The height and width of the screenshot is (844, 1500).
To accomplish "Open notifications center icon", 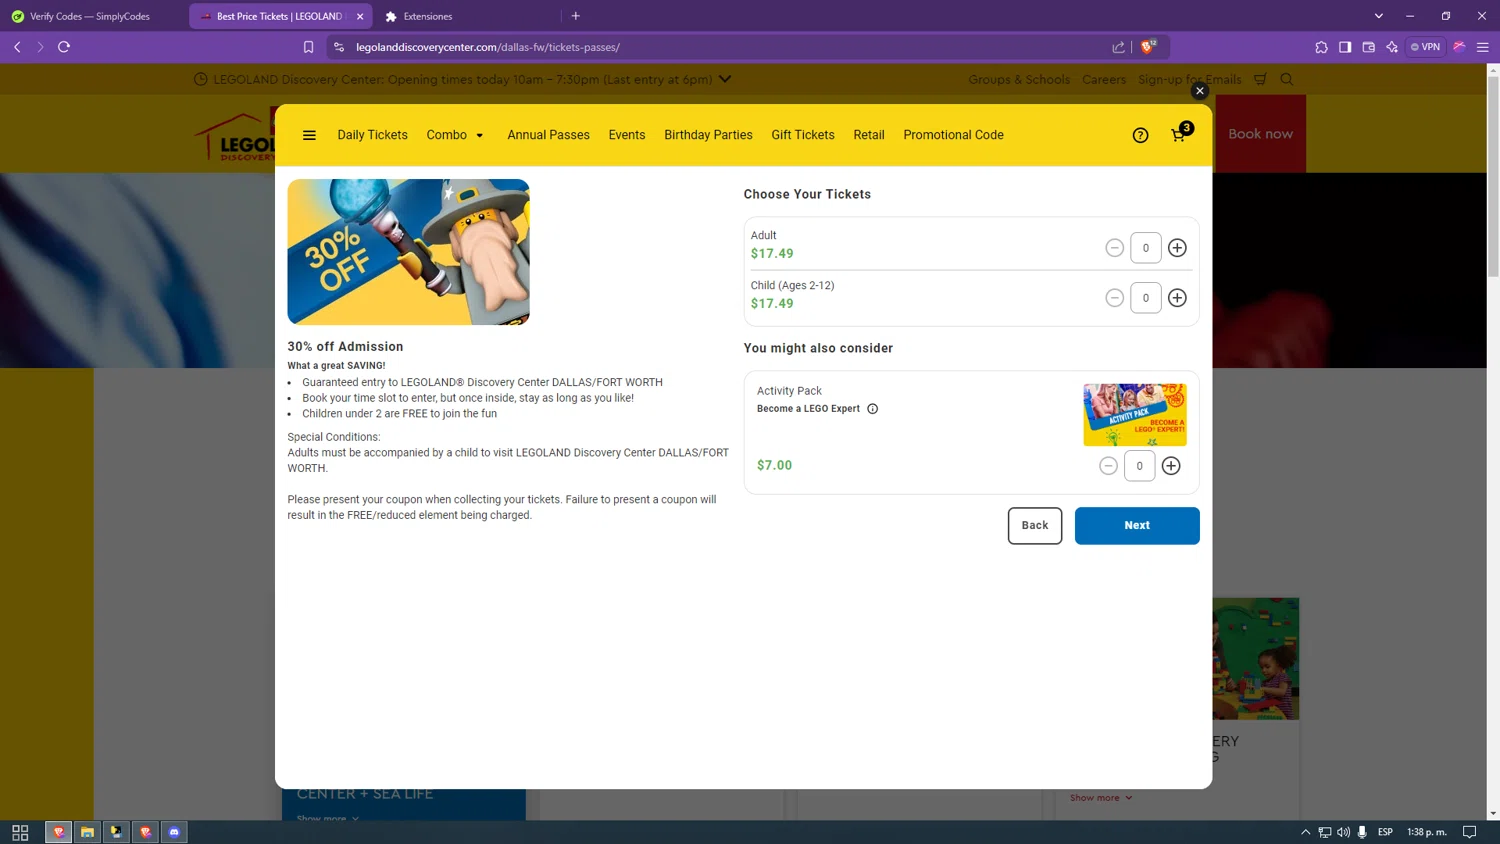I will [x=1470, y=832].
